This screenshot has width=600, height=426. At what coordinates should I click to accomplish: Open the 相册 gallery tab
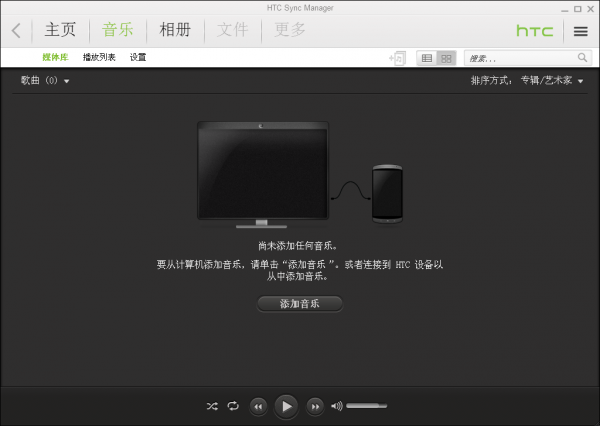(175, 30)
